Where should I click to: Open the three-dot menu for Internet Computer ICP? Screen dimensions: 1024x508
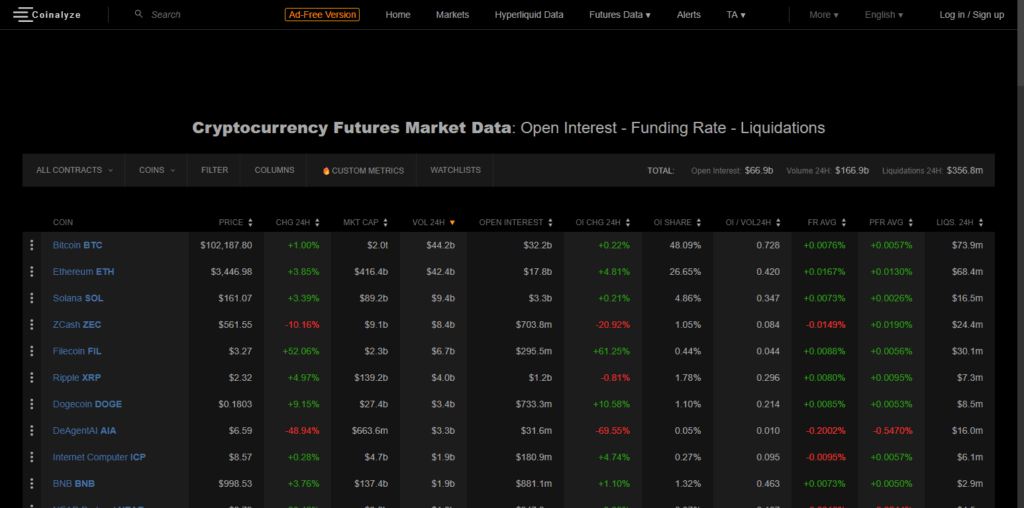pos(31,457)
